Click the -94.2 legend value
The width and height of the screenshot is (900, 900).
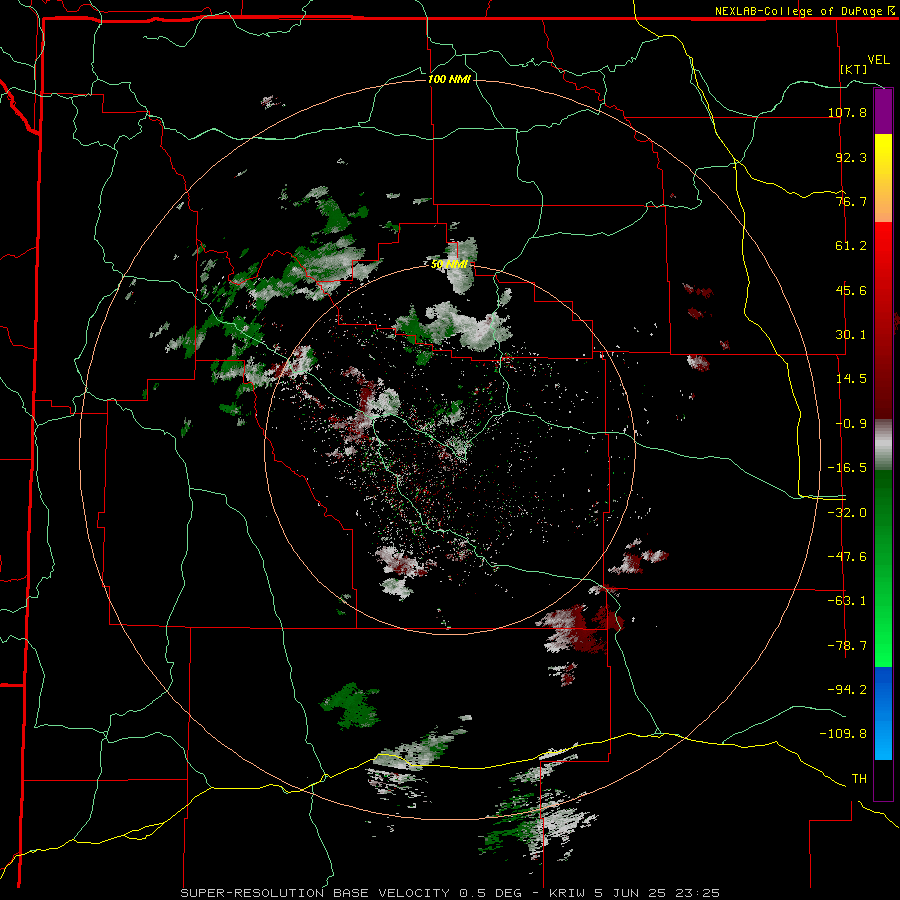848,689
